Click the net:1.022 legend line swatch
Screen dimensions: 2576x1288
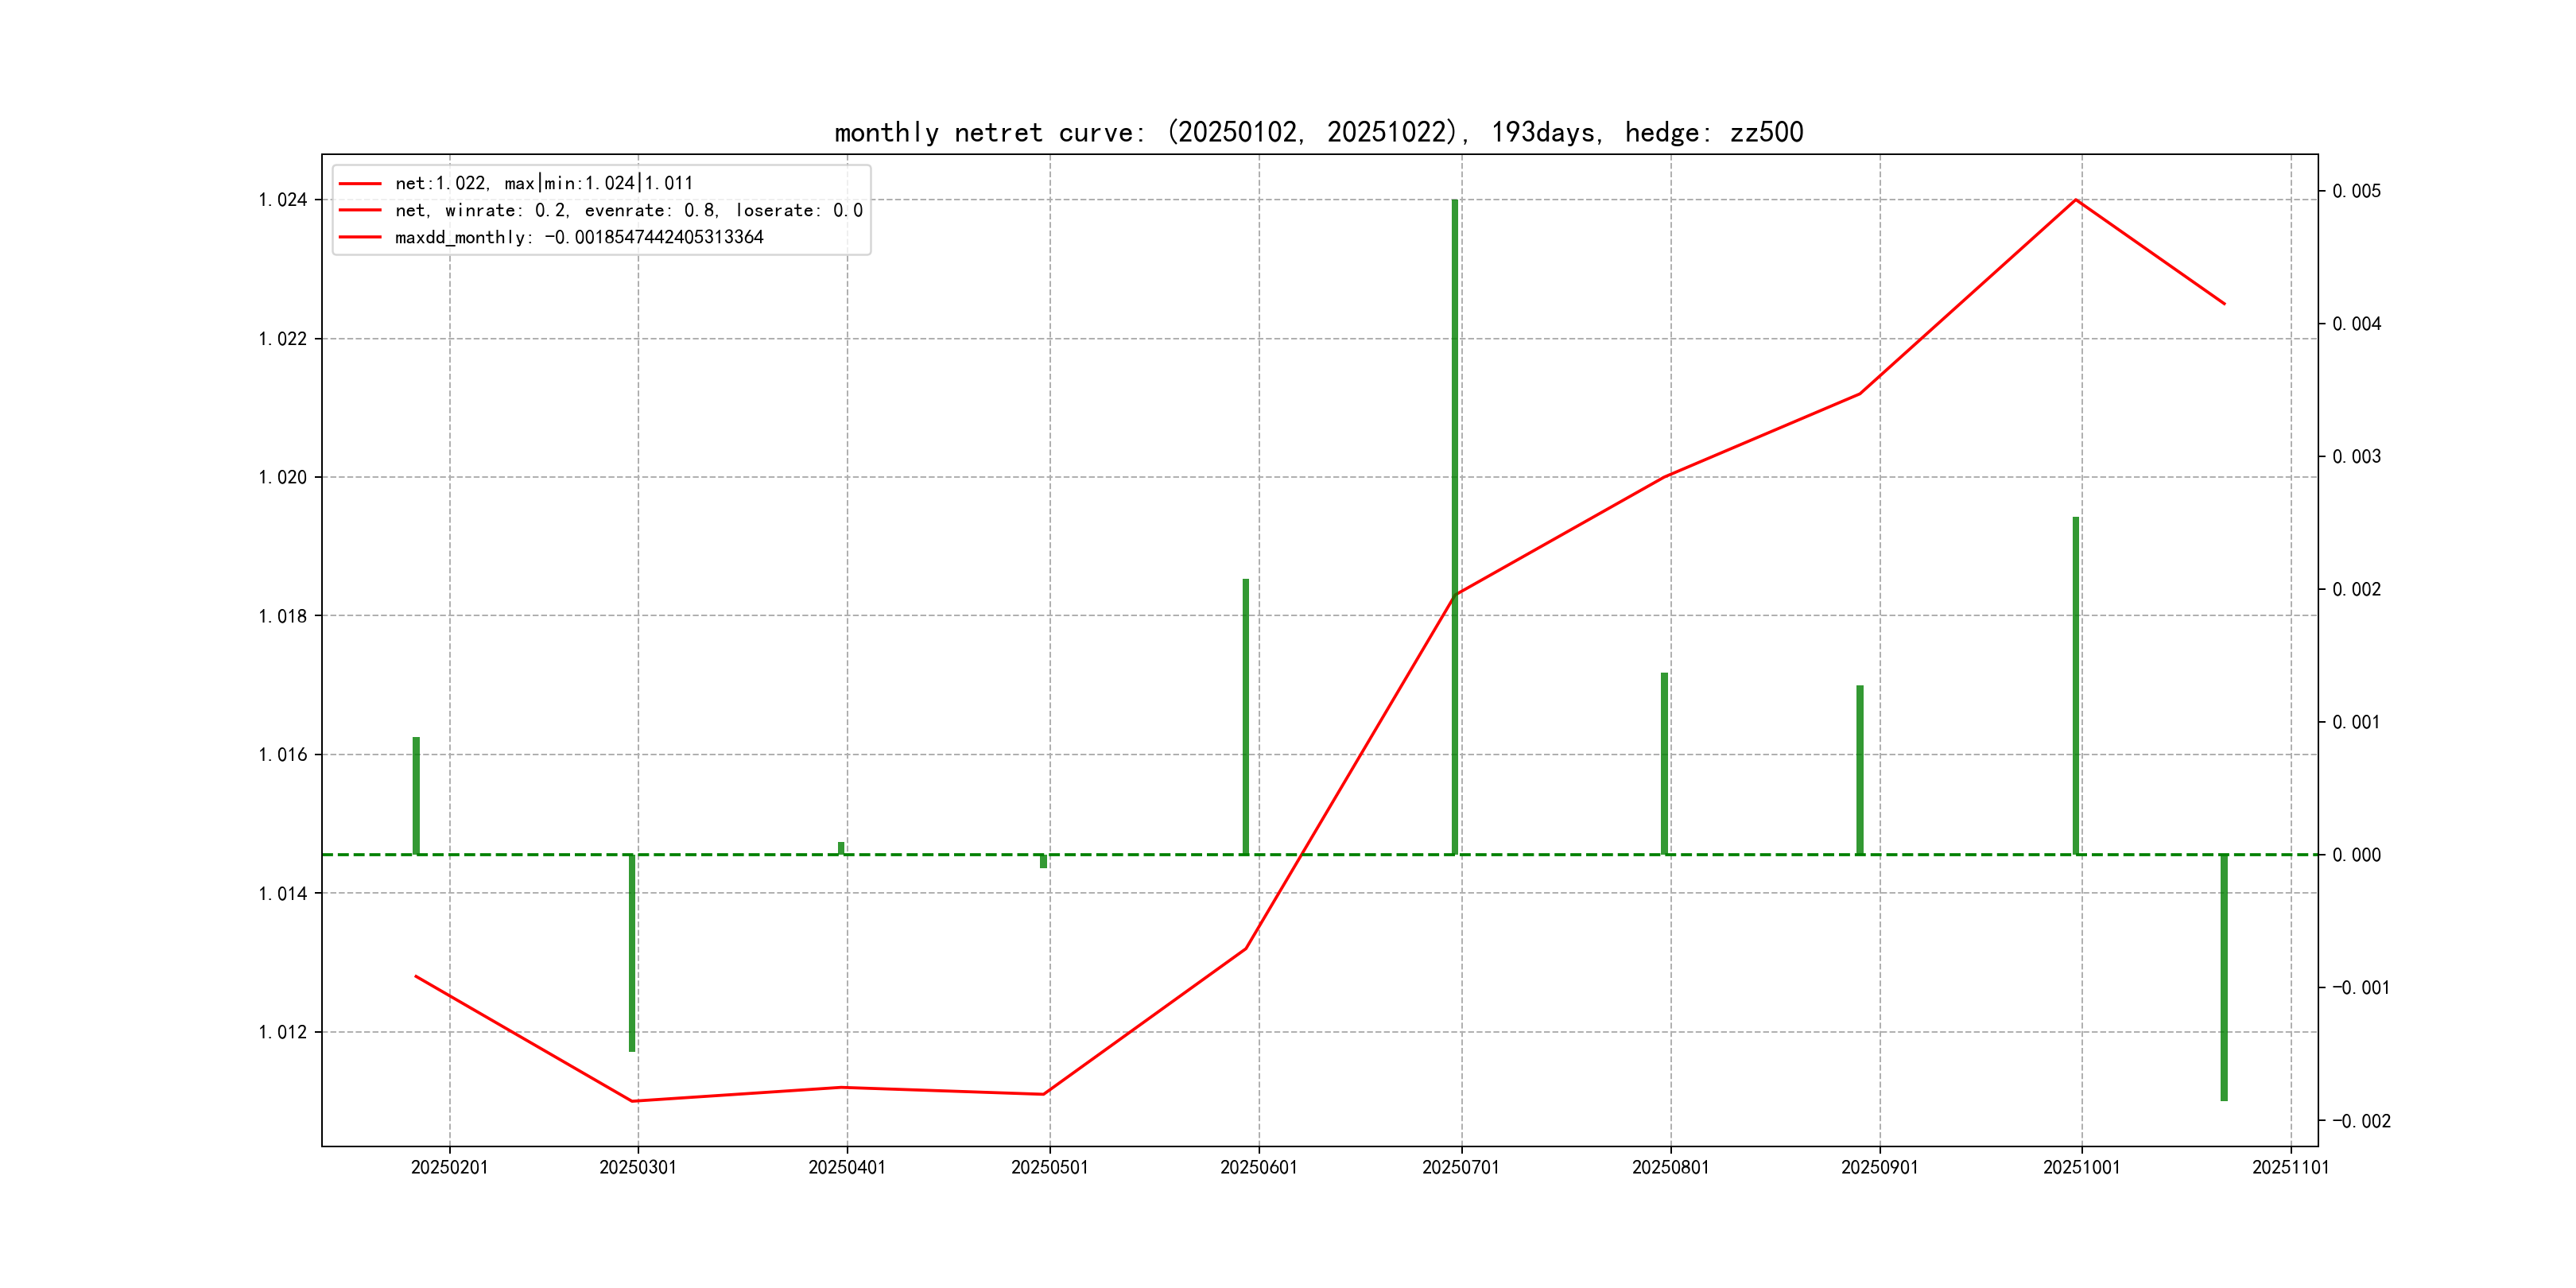360,183
